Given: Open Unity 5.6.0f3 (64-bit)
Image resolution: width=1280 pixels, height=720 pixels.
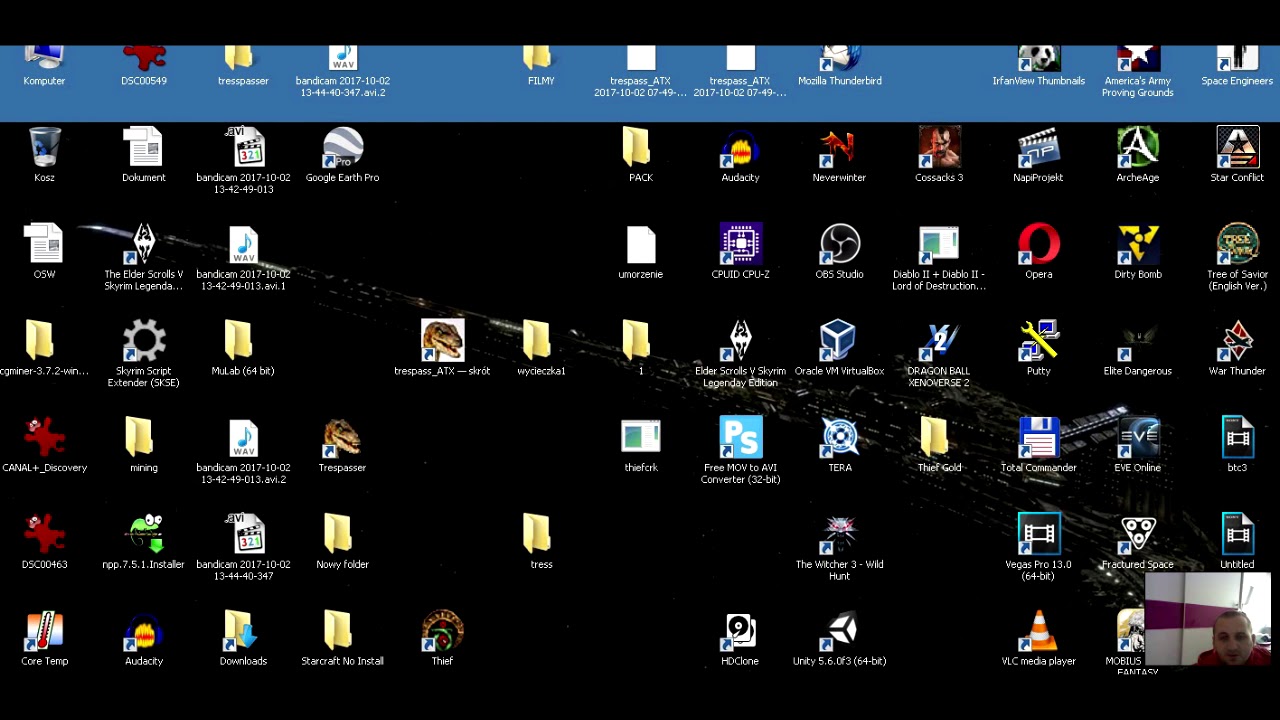Looking at the screenshot, I should 839,639.
